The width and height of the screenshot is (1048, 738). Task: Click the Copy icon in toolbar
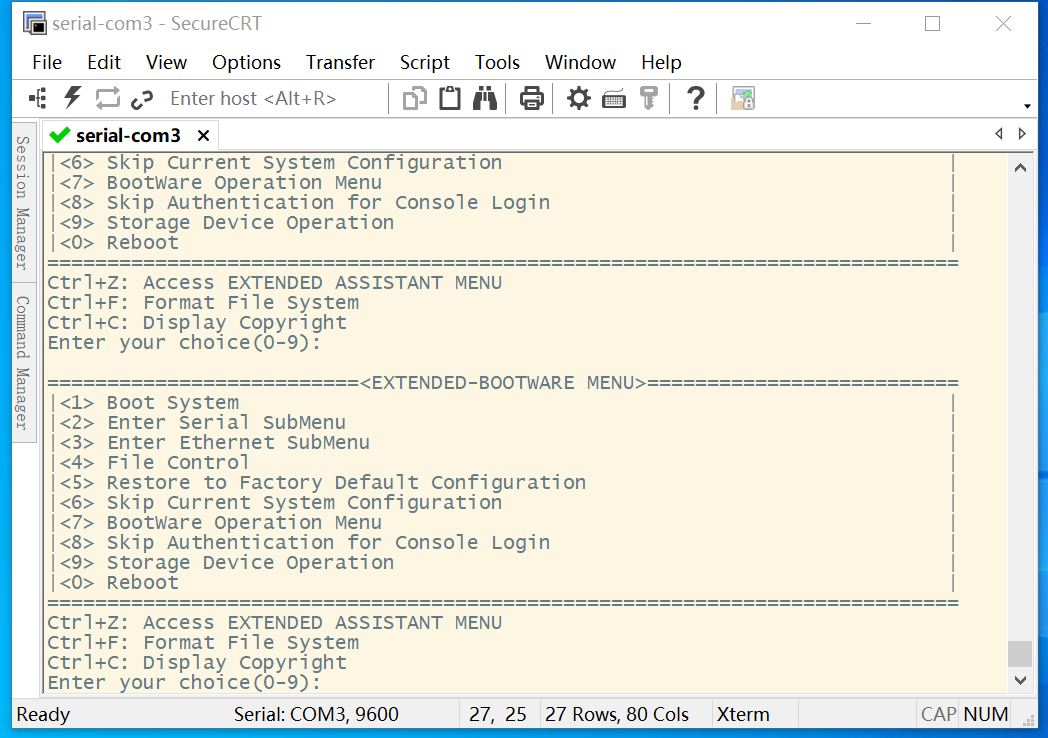pos(414,98)
